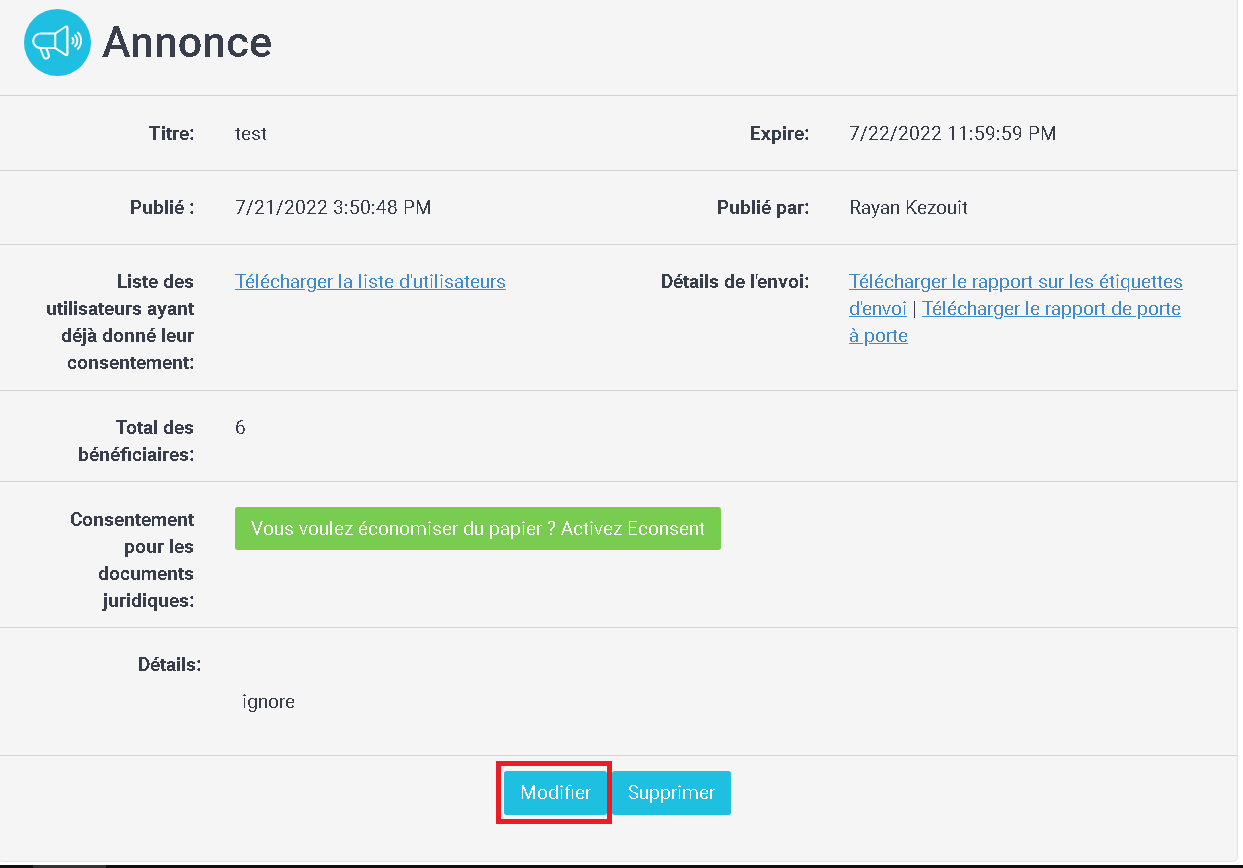This screenshot has width=1243, height=868.
Task: Click the Titre: label
Action: pyautogui.click(x=172, y=133)
